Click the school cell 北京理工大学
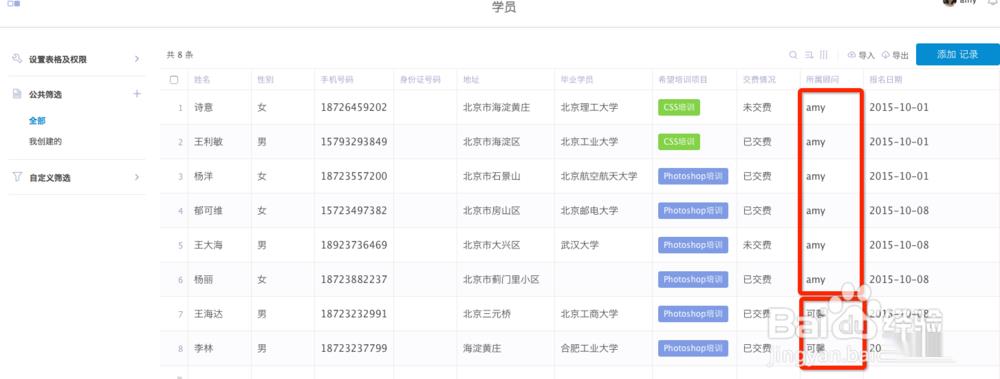The image size is (1000, 379). (589, 107)
